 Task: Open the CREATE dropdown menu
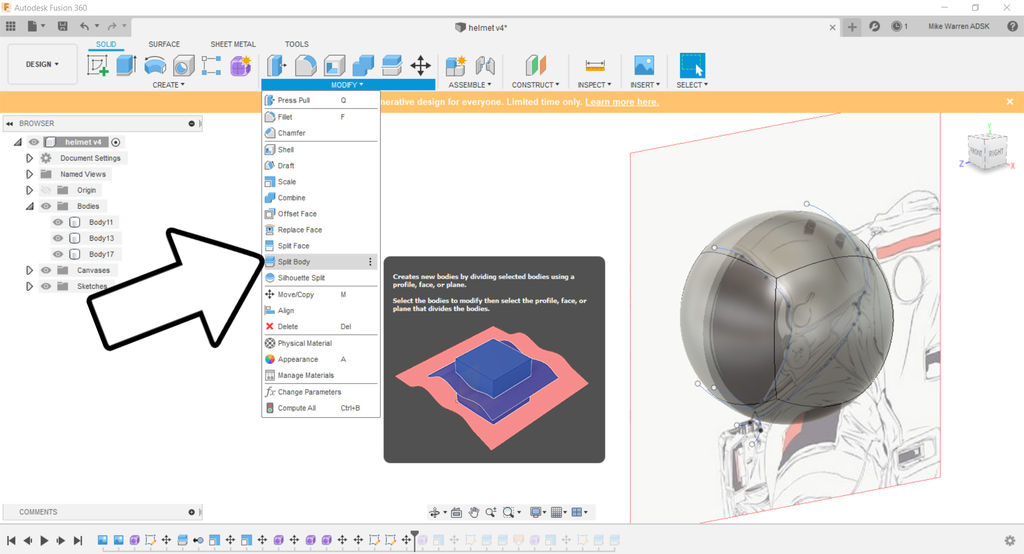168,85
